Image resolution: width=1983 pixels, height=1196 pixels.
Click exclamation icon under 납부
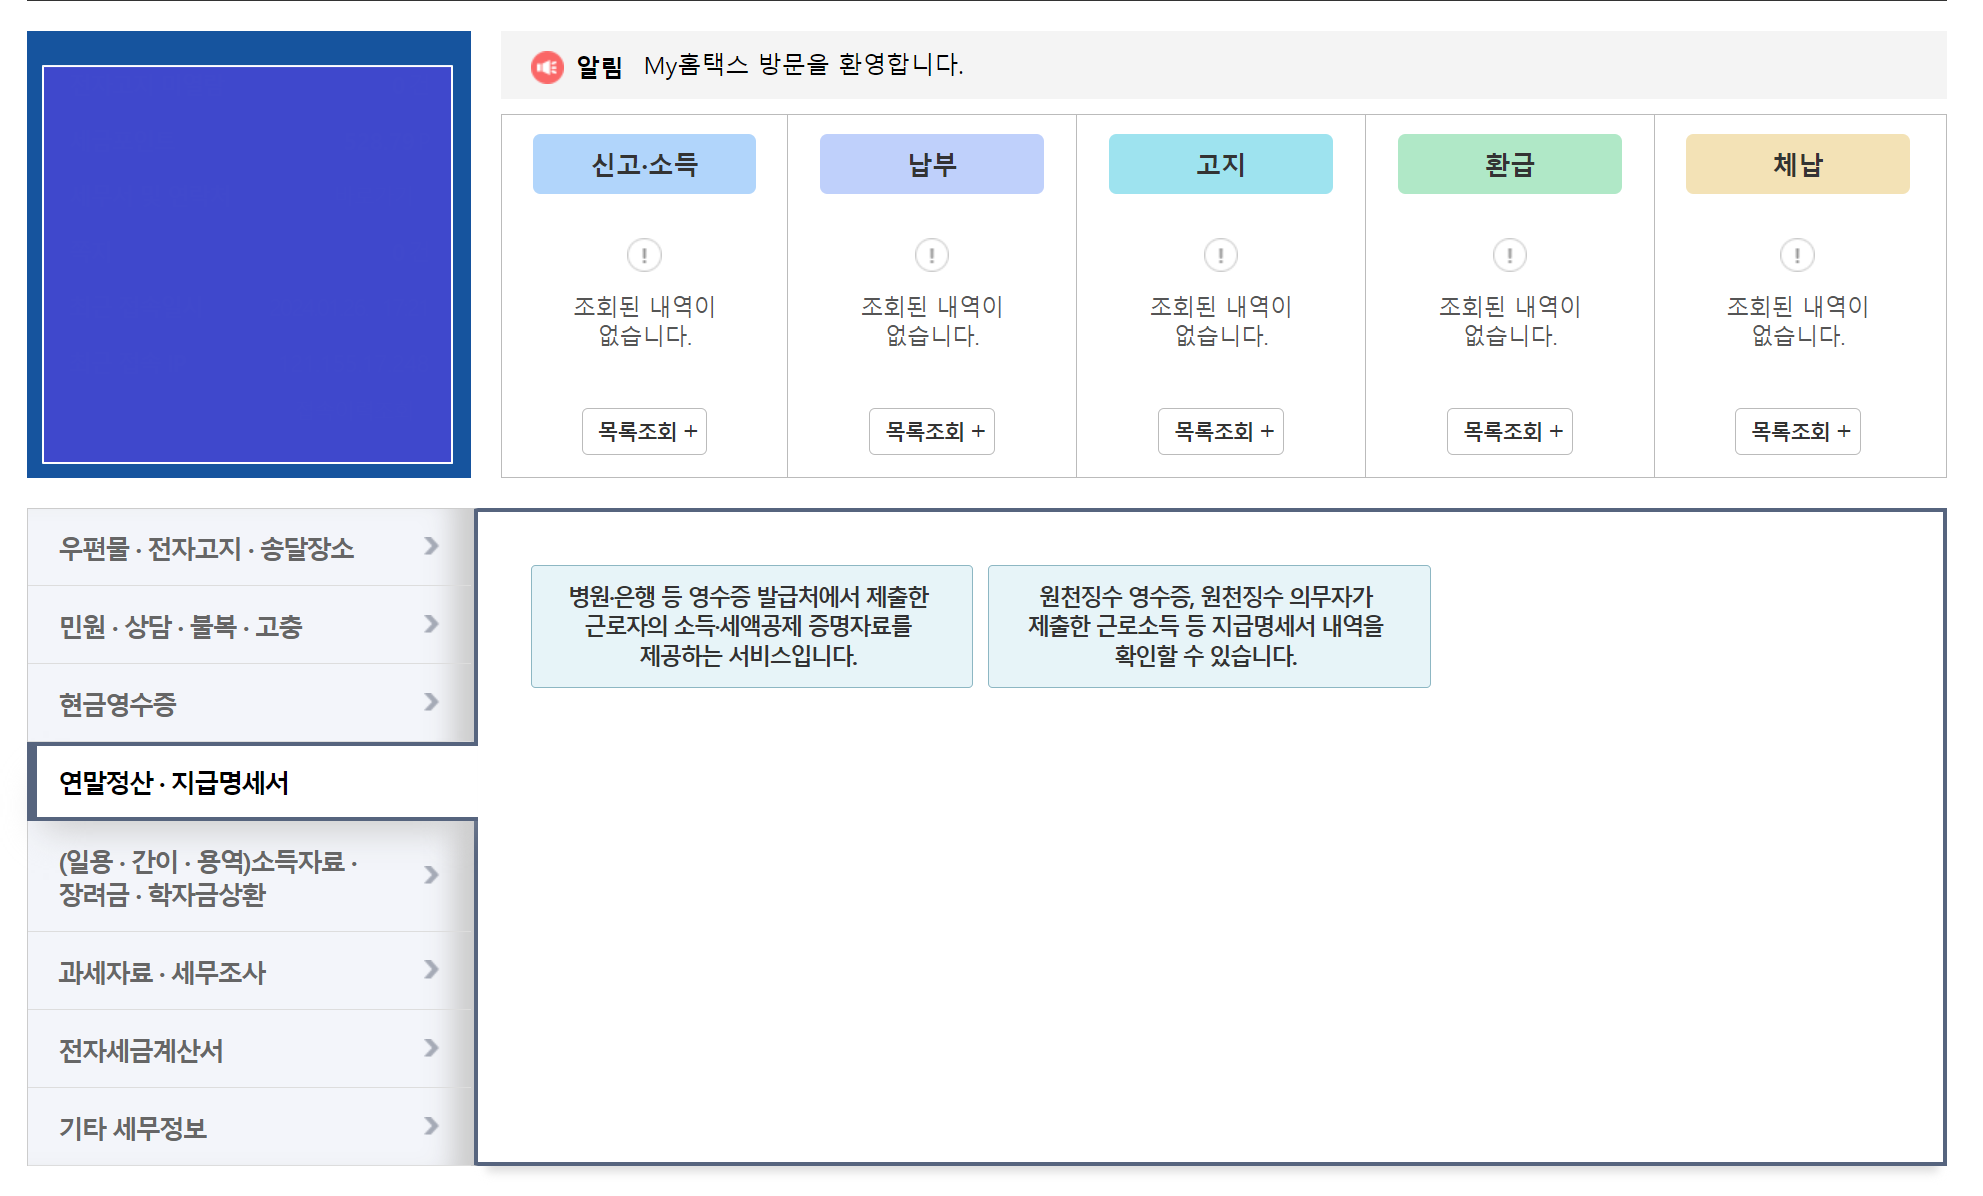(932, 255)
